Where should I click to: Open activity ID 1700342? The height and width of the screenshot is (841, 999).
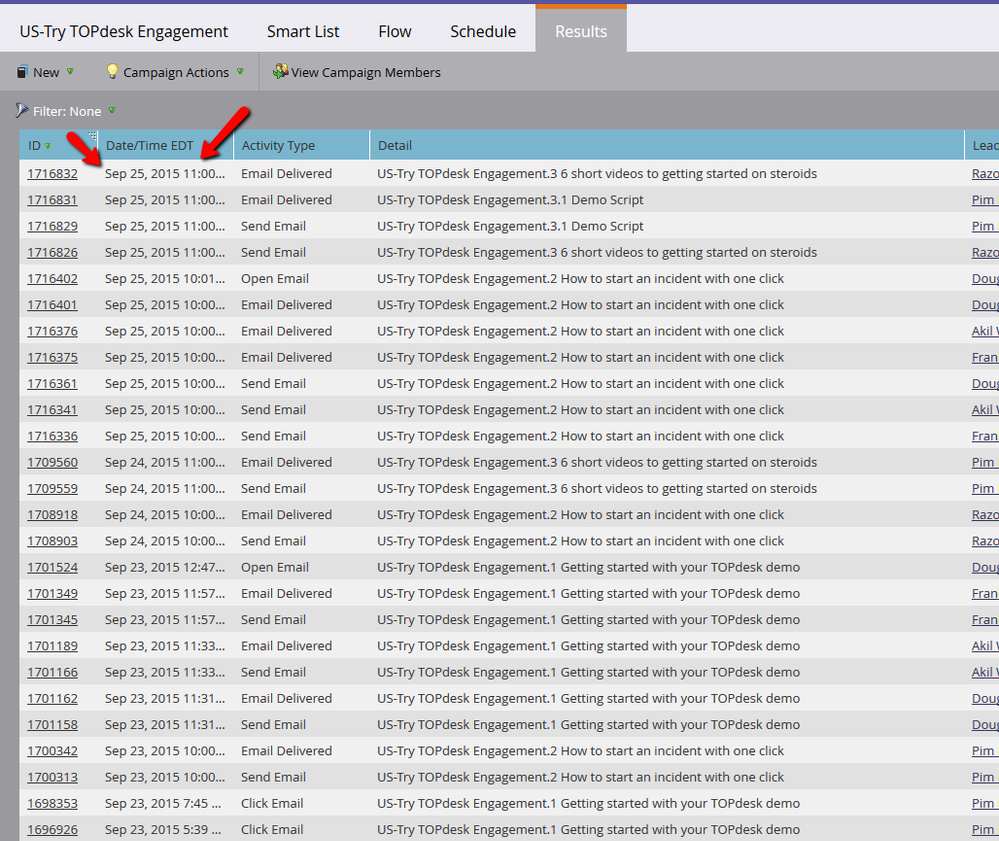tap(52, 751)
